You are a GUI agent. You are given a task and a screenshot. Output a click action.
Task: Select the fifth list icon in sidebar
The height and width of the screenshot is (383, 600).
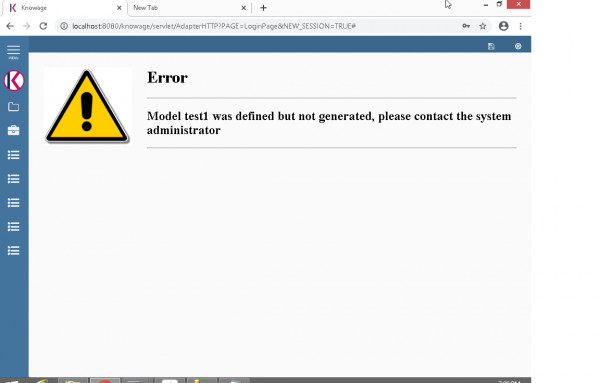click(x=13, y=251)
